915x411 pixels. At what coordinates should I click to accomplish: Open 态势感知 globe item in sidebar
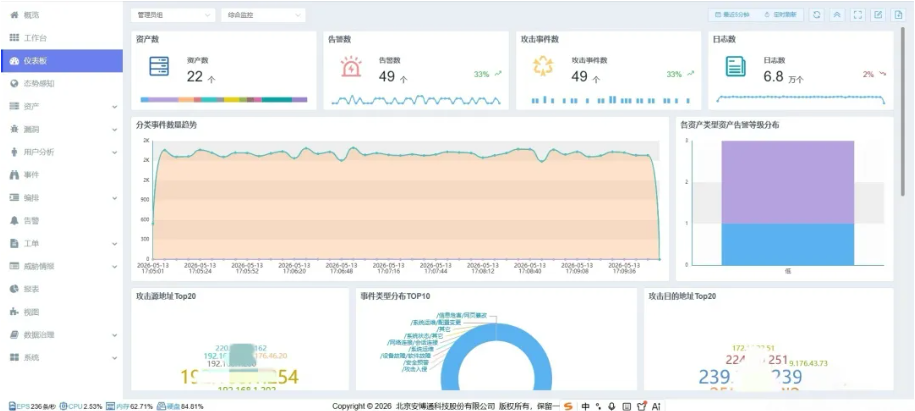pyautogui.click(x=61, y=83)
